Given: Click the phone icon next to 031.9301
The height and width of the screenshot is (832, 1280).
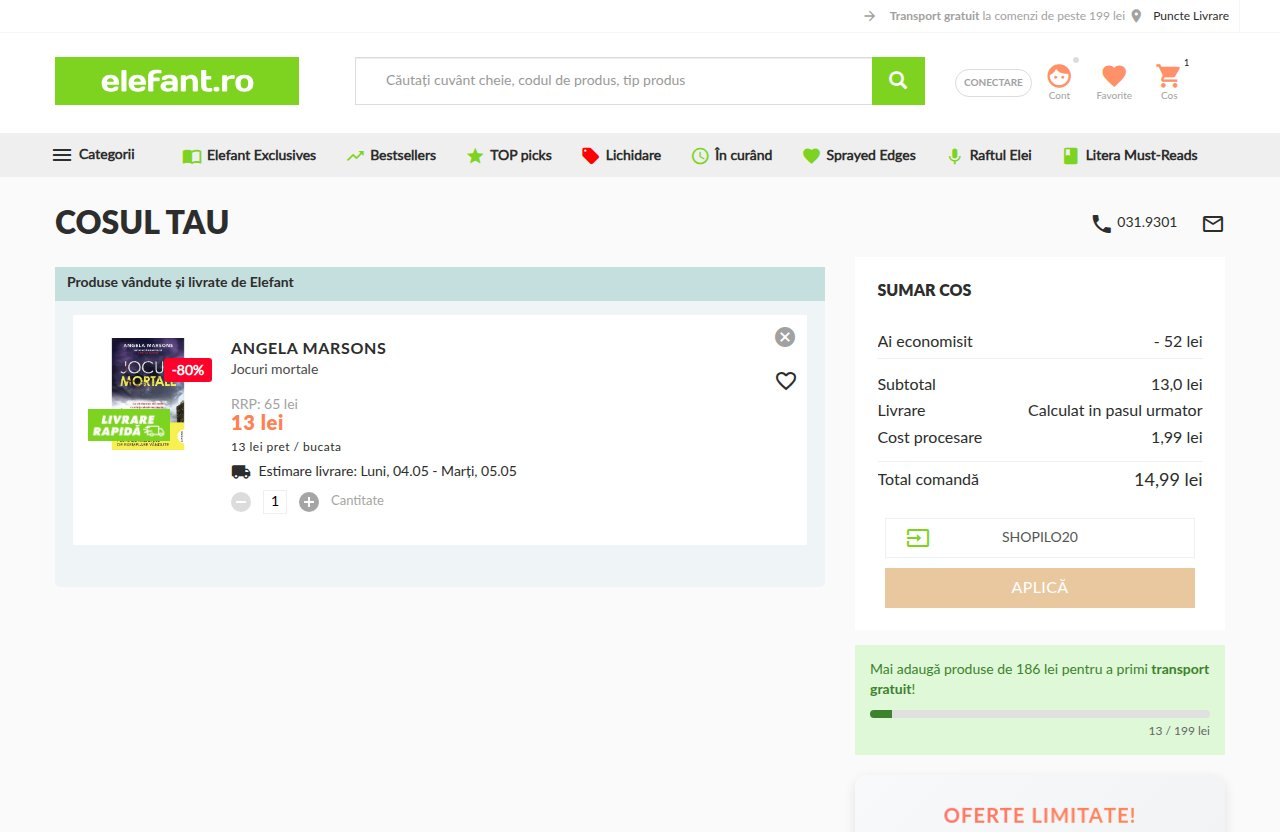Looking at the screenshot, I should 1102,224.
